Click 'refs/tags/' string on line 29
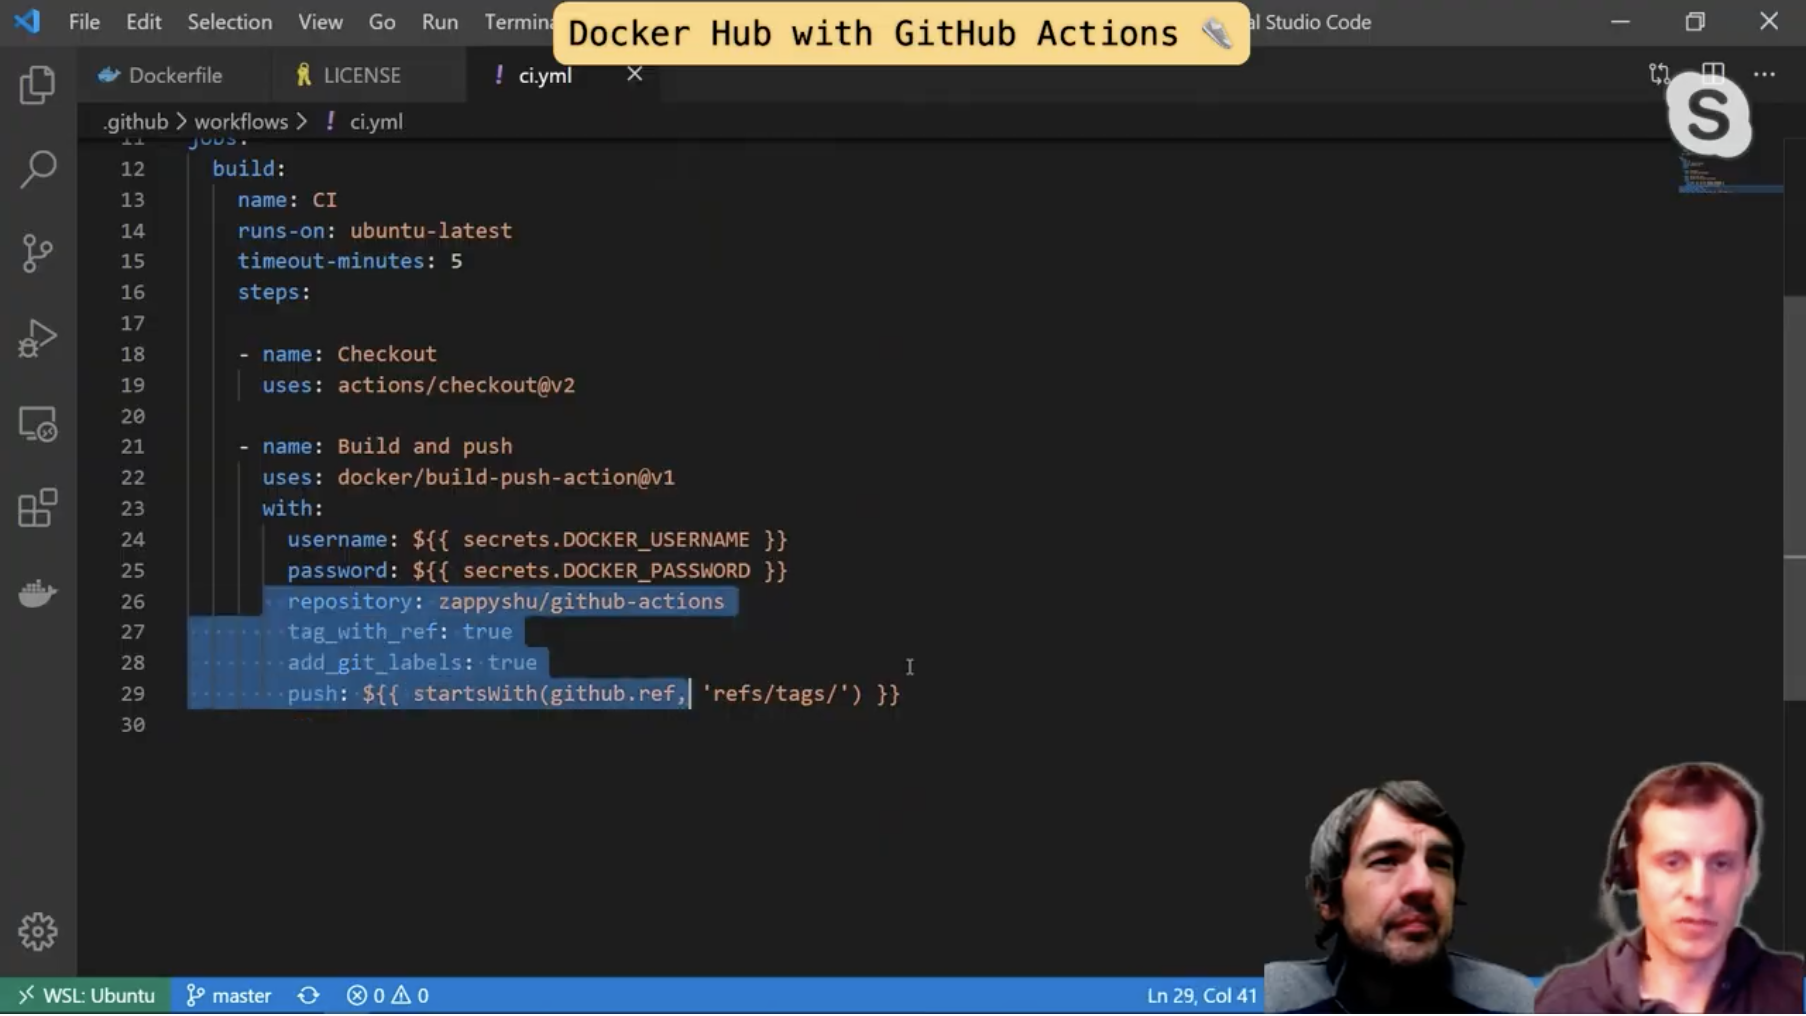Viewport: 1806px width, 1016px height. 776,693
